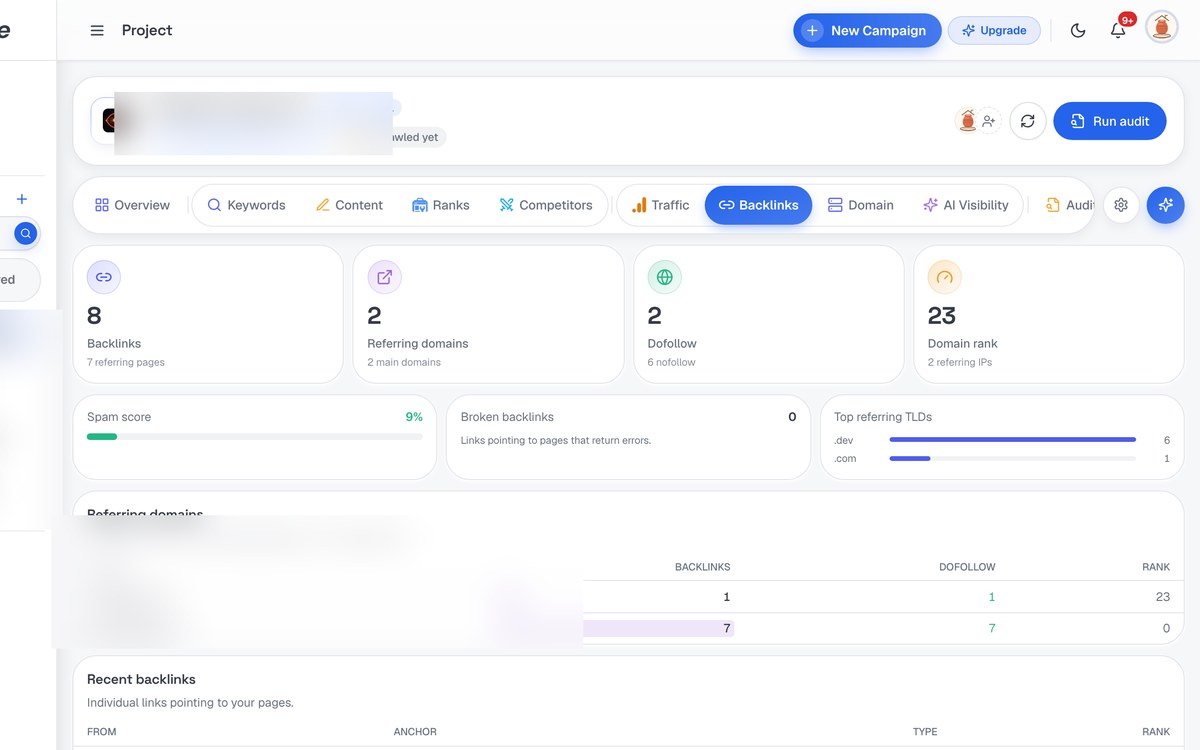This screenshot has height=750, width=1200.
Task: Click the '2 main domains' text
Action: point(404,362)
